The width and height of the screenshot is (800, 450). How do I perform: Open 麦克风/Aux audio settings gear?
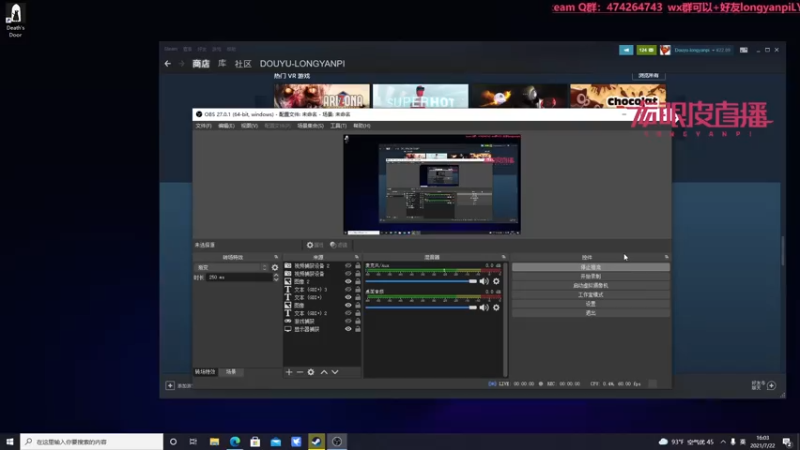point(496,281)
